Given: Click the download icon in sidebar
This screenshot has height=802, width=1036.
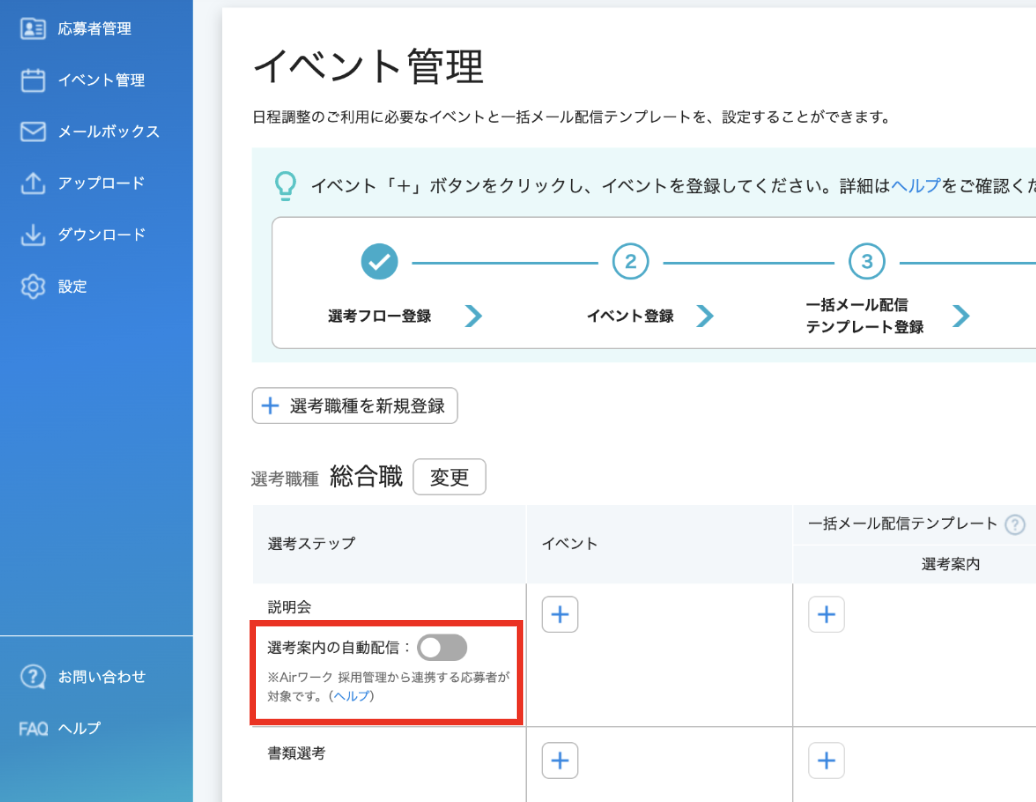Looking at the screenshot, I should (x=33, y=235).
